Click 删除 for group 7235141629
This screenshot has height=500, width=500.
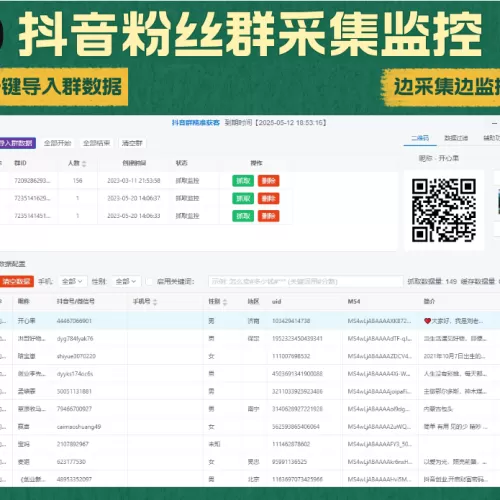pos(268,198)
